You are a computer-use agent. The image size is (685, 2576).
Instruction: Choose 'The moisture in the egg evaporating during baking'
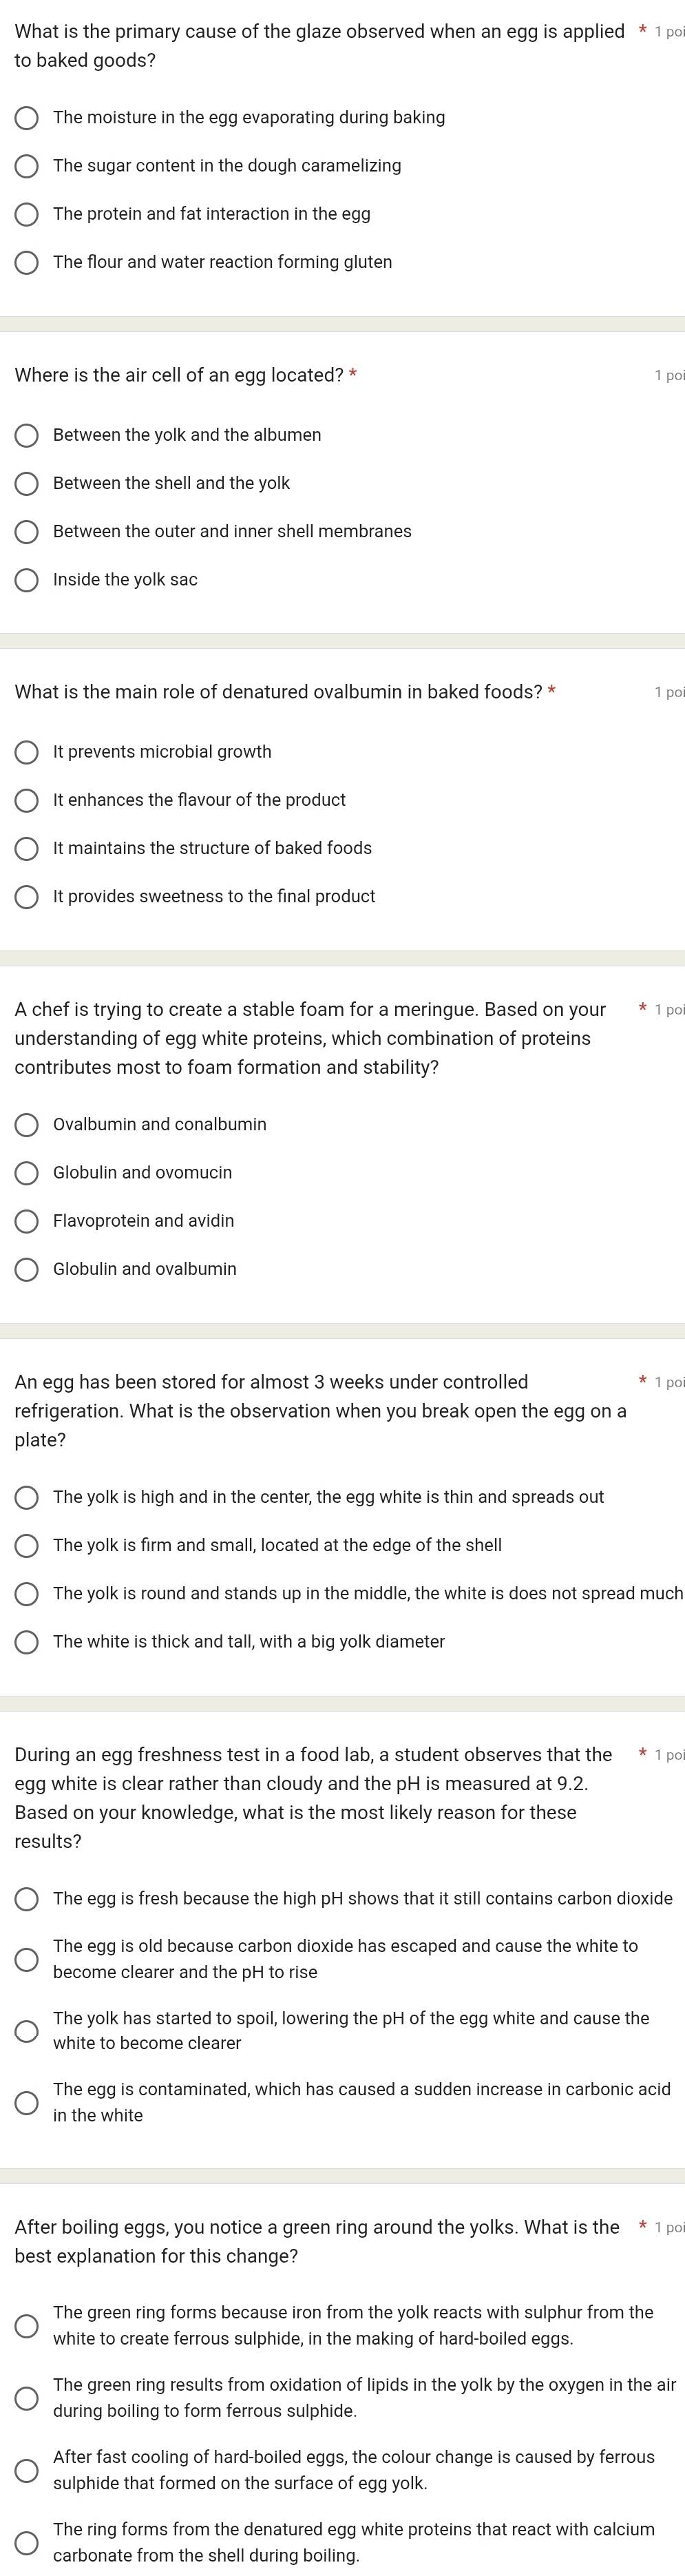click(27, 118)
